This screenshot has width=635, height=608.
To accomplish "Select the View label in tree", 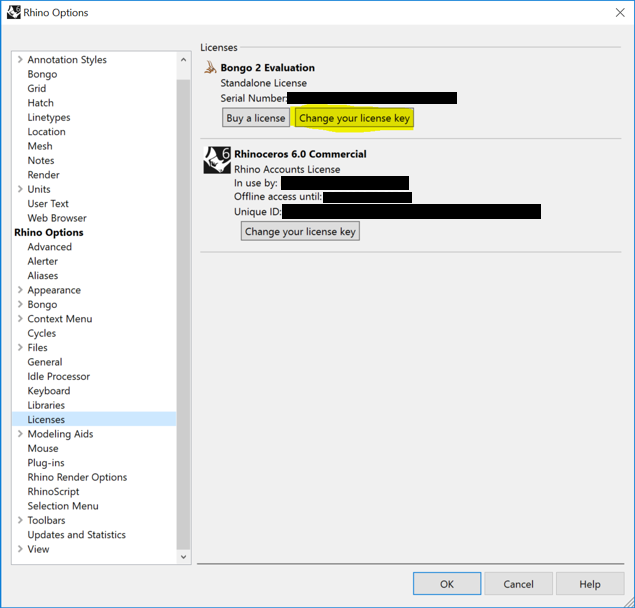I will pos(38,549).
